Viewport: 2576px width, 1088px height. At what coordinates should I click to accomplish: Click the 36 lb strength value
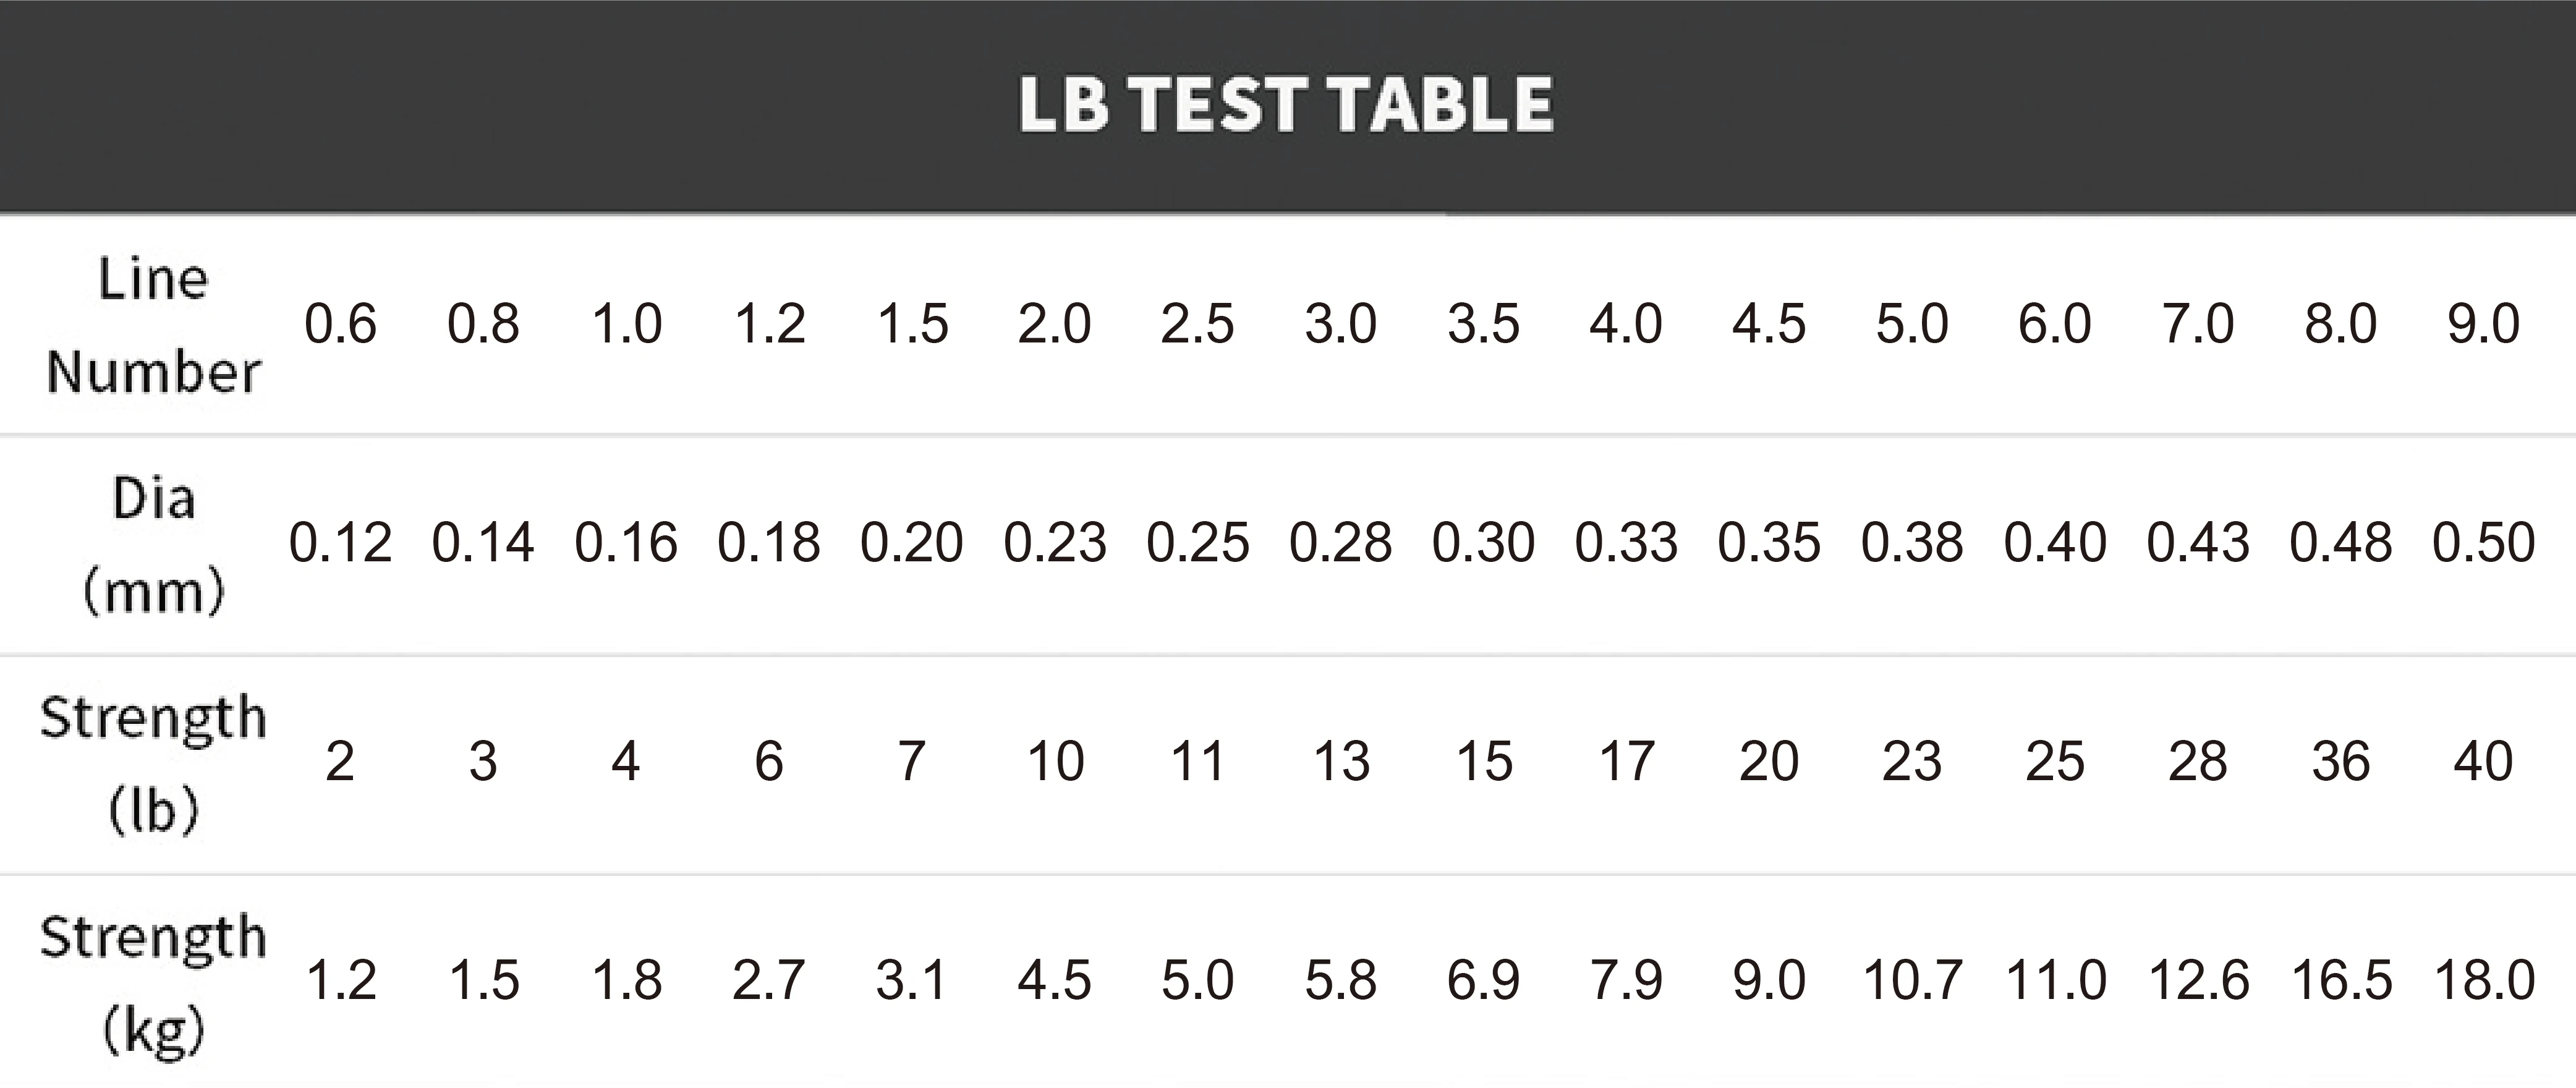pyautogui.click(x=2340, y=761)
